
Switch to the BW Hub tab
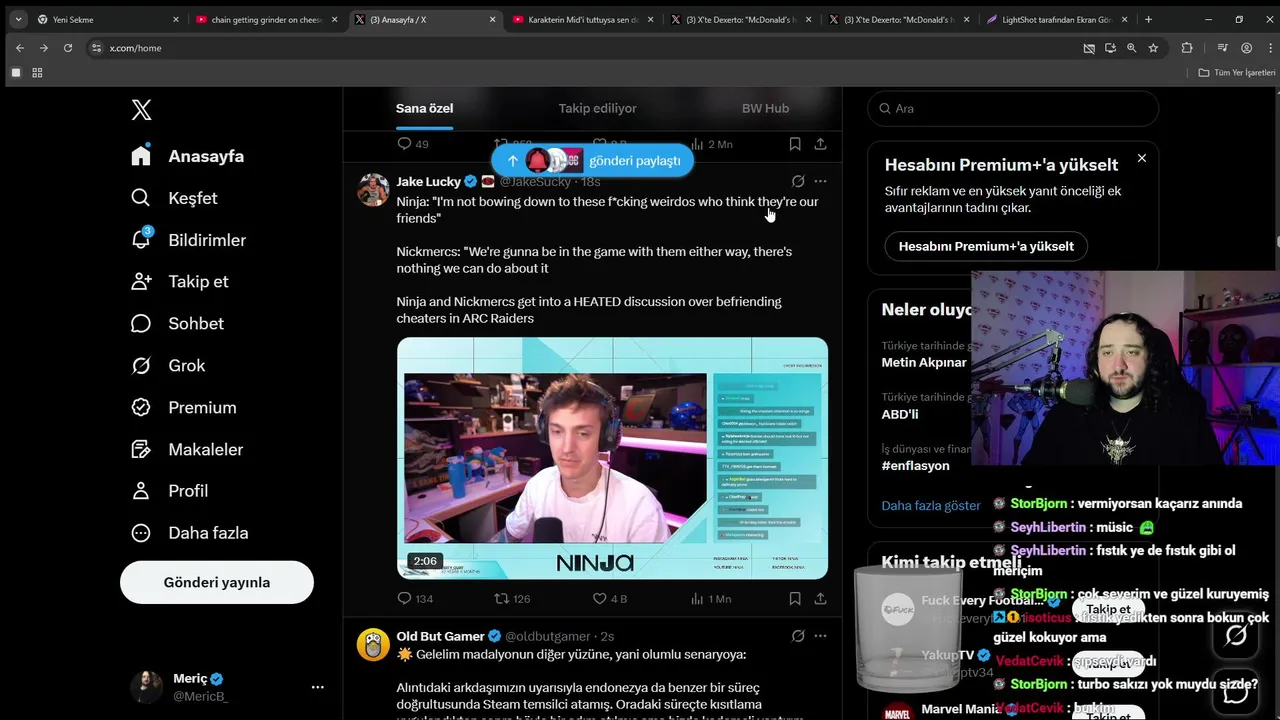coord(765,108)
